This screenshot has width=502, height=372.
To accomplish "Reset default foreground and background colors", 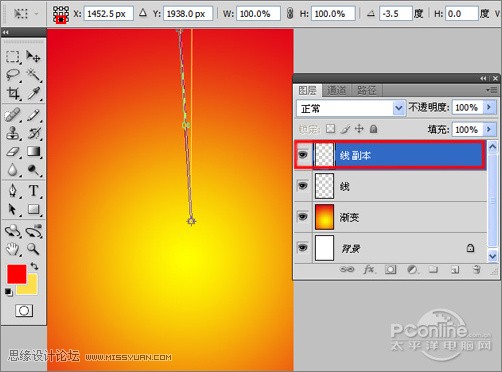I will pos(9,292).
